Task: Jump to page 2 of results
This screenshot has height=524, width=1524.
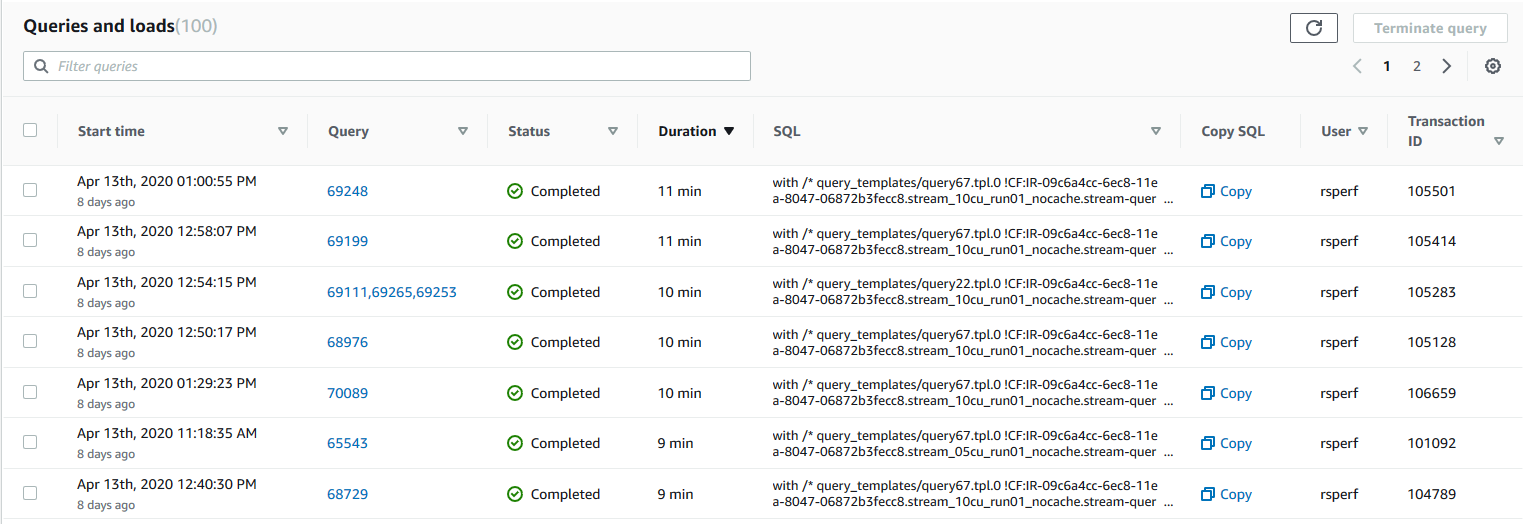Action: [1416, 66]
